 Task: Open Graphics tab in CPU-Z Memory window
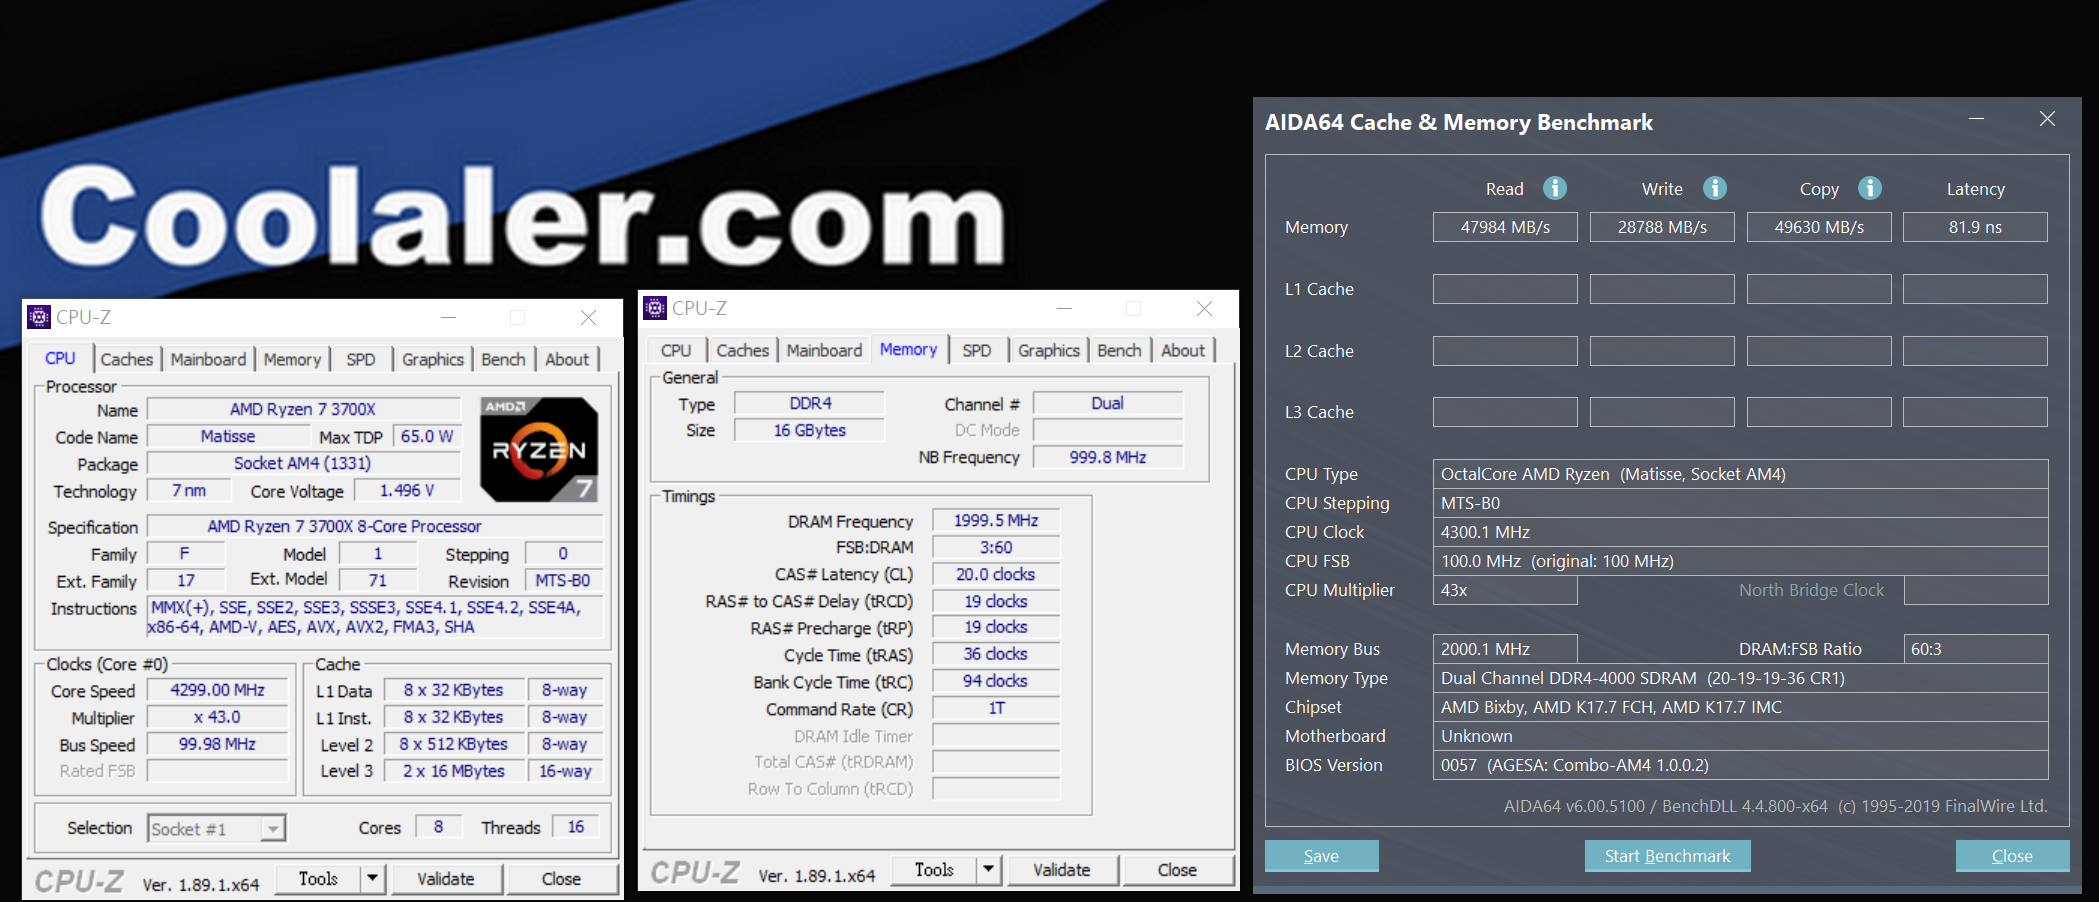tap(1049, 350)
